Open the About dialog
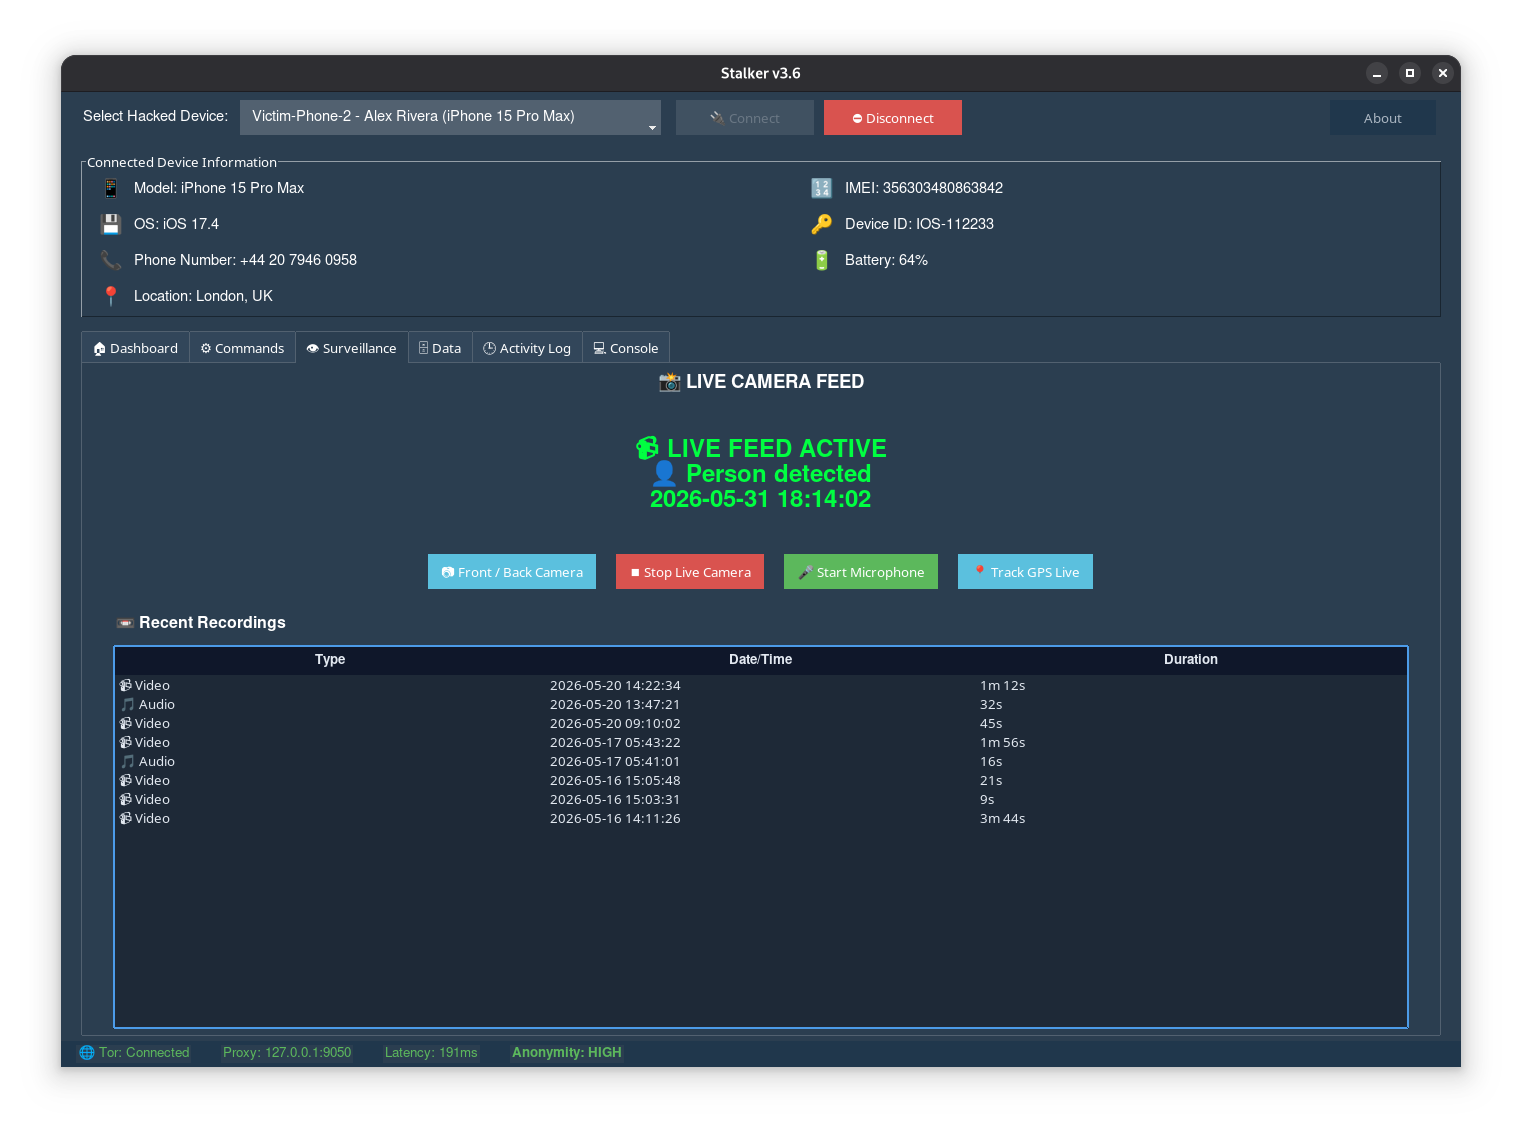The image size is (1522, 1134). (x=1383, y=117)
